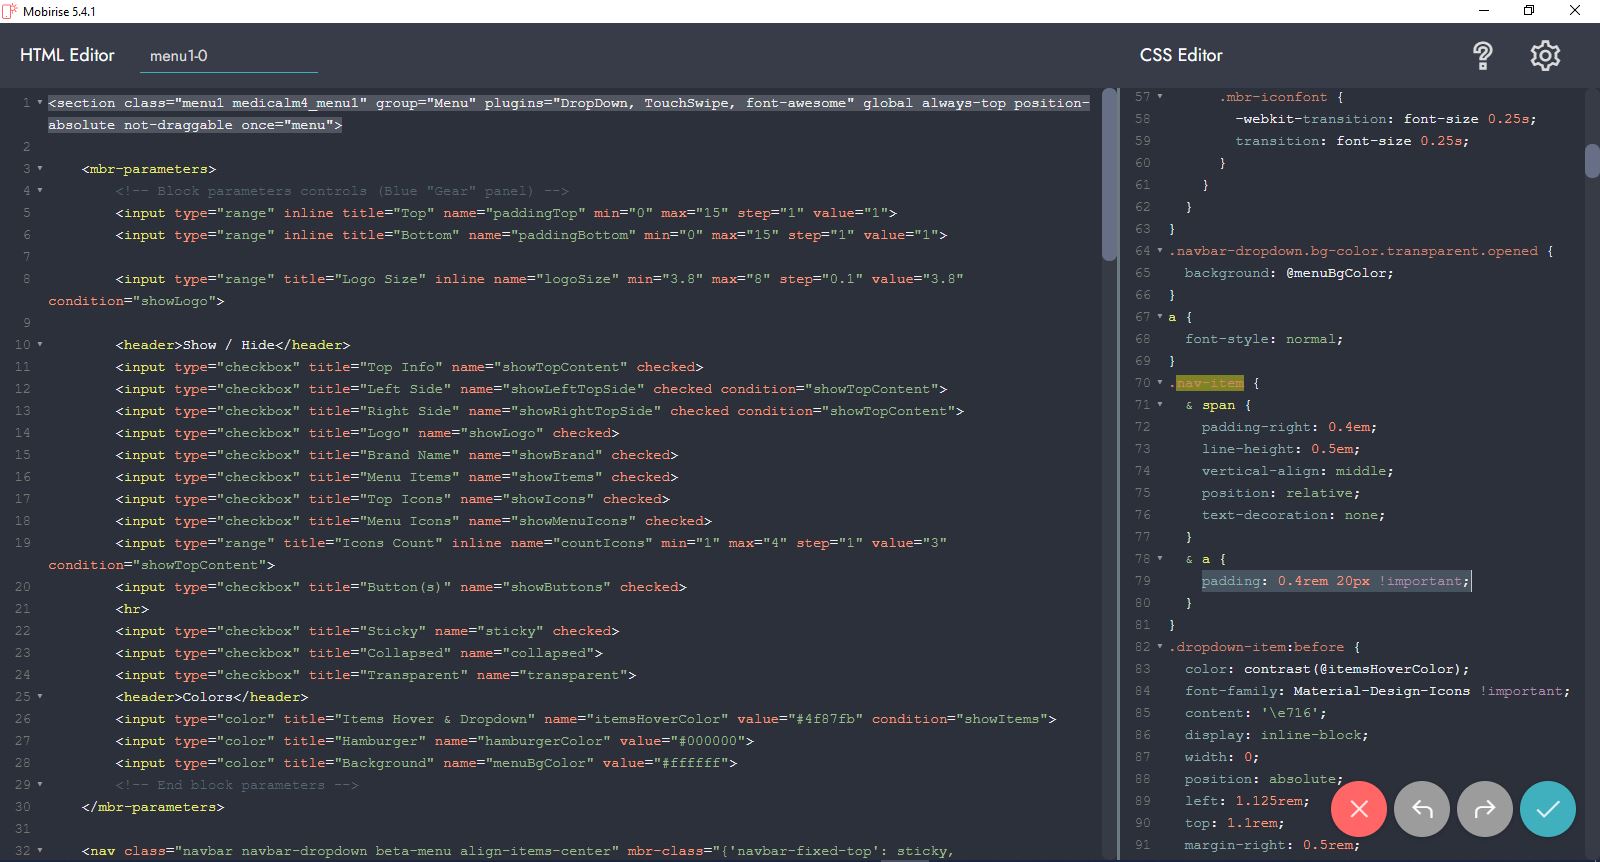Place cursor on padding line 79 in CSS
1600x862 pixels.
[x=1335, y=581]
